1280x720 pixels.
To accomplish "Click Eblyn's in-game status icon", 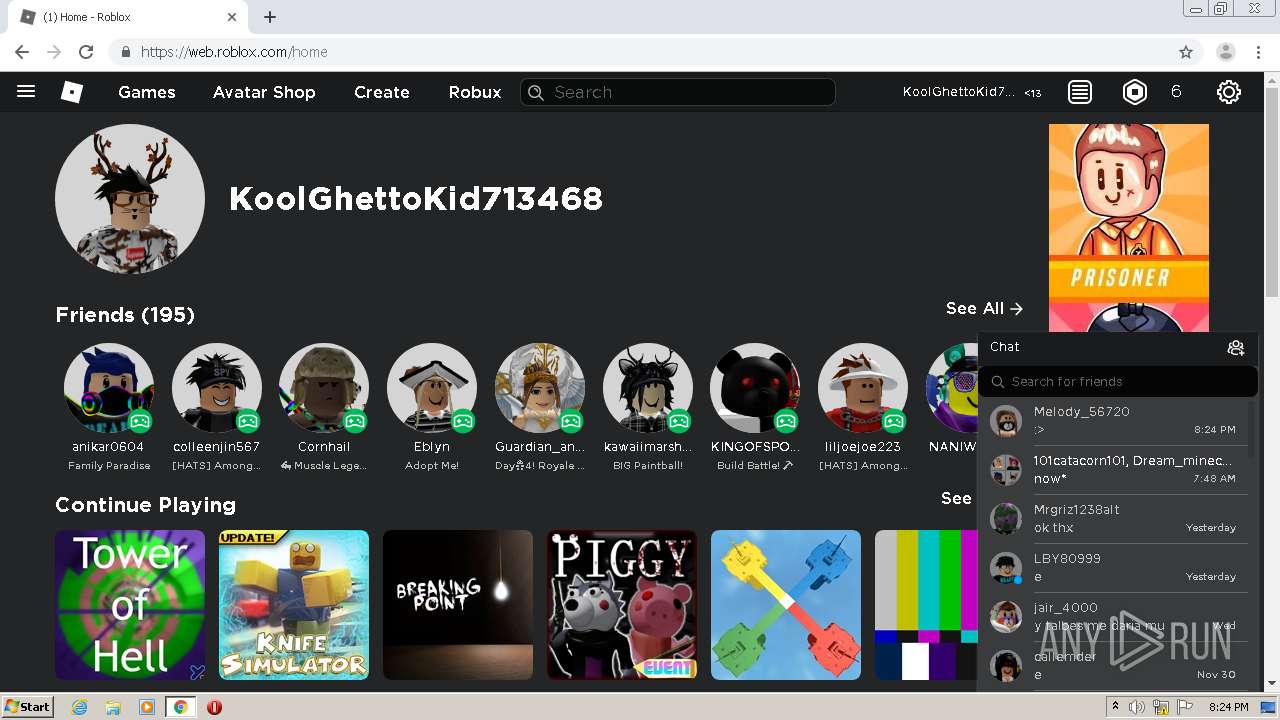I will point(463,421).
